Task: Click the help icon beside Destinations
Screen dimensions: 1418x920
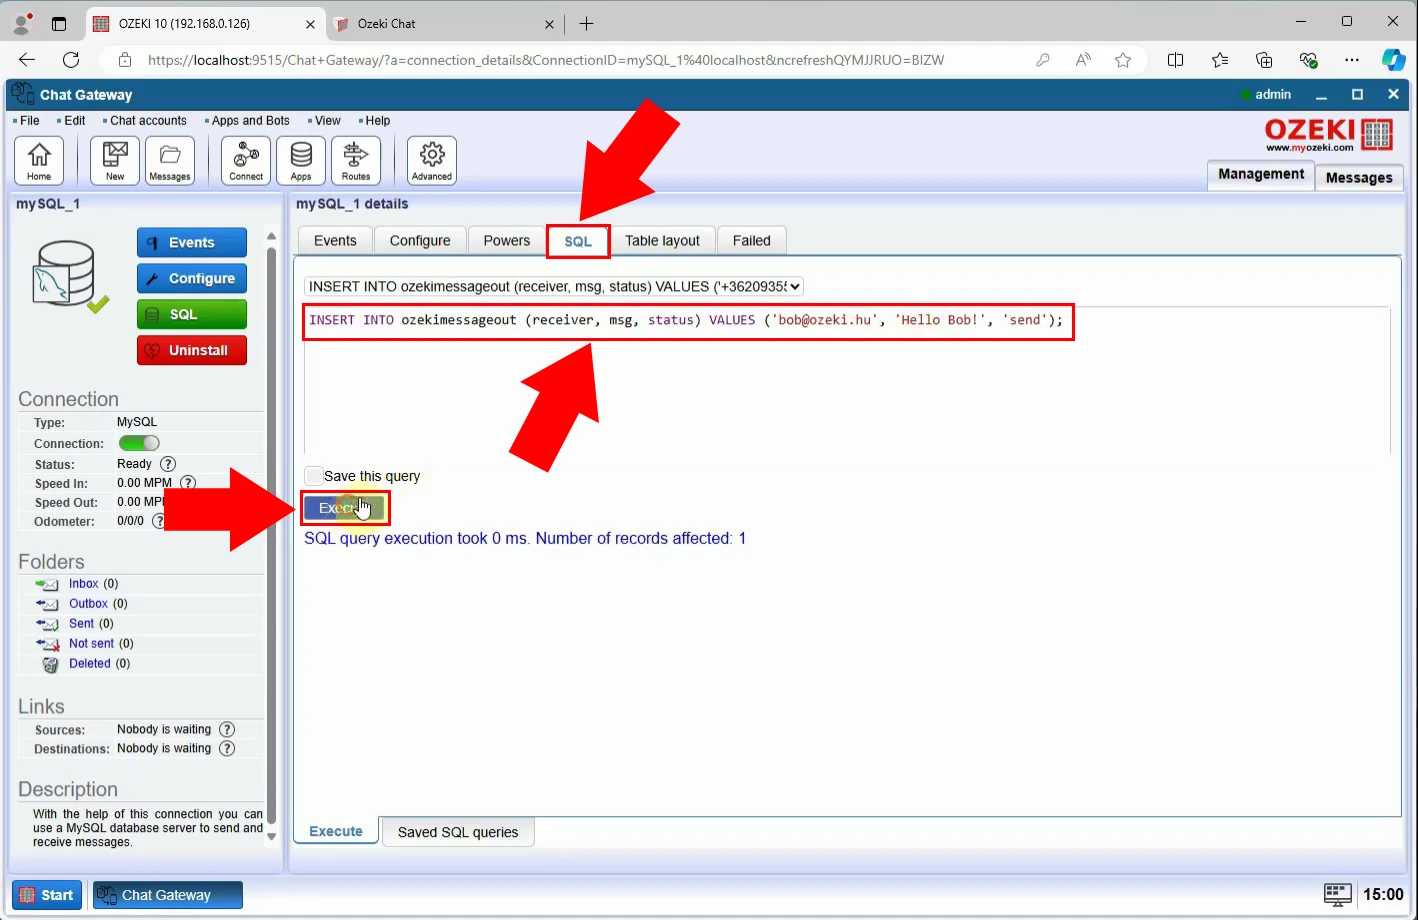Action: (227, 749)
